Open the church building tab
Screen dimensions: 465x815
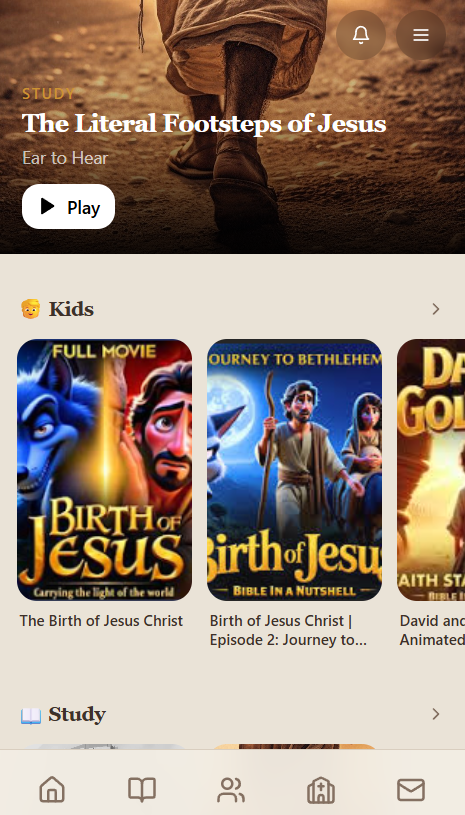click(321, 789)
